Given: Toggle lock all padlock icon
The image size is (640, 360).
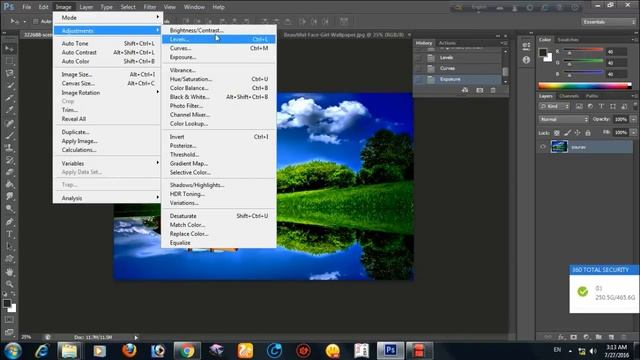Looking at the screenshot, I should point(588,133).
